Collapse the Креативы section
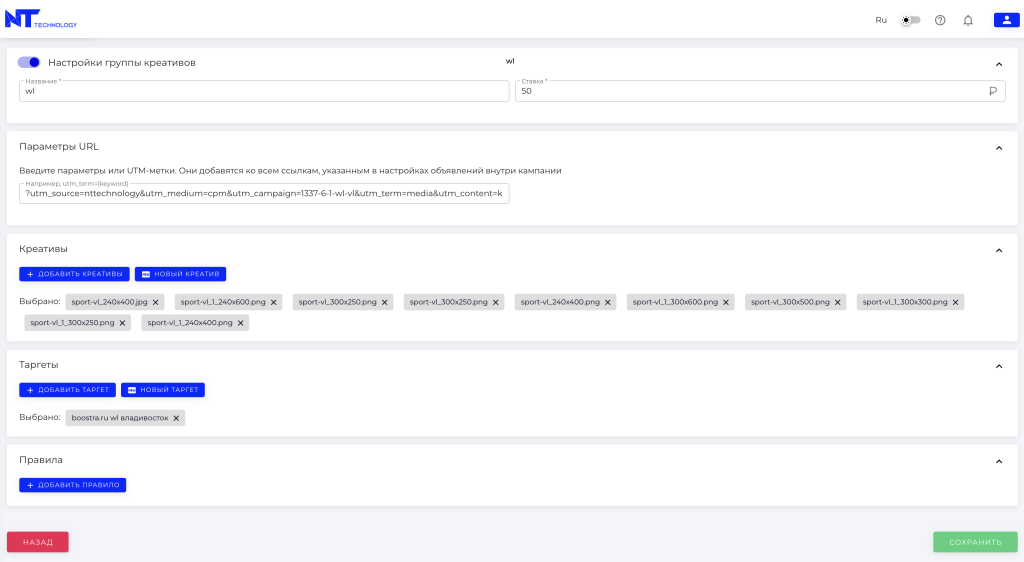This screenshot has height=562, width=1024. 998,250
